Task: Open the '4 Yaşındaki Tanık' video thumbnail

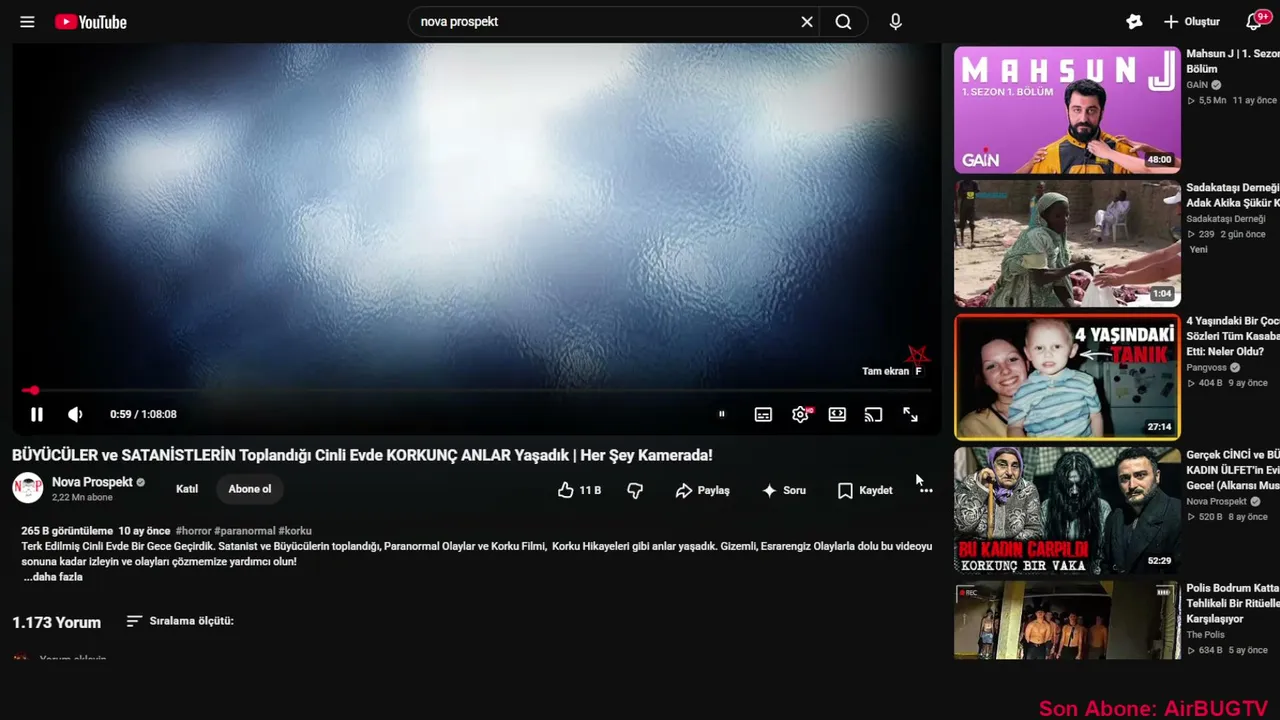Action: coord(1067,377)
